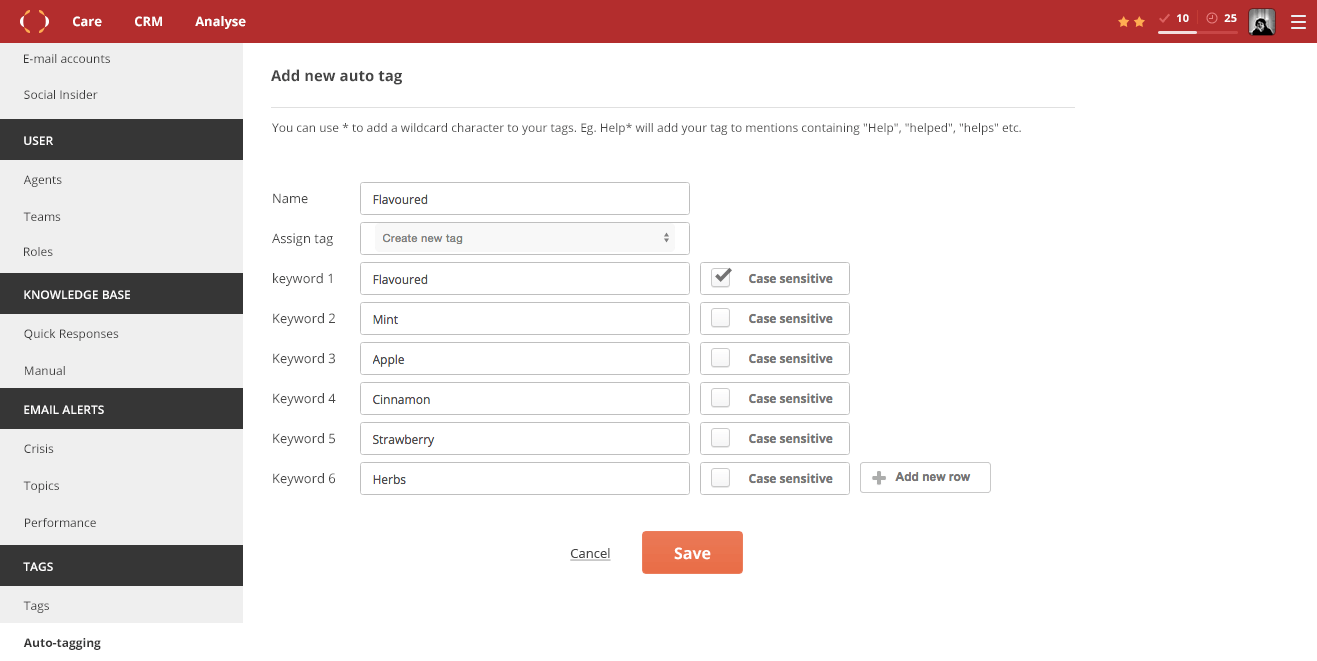The image size is (1317, 661).
Task: Open the CRM menu
Action: [148, 21]
